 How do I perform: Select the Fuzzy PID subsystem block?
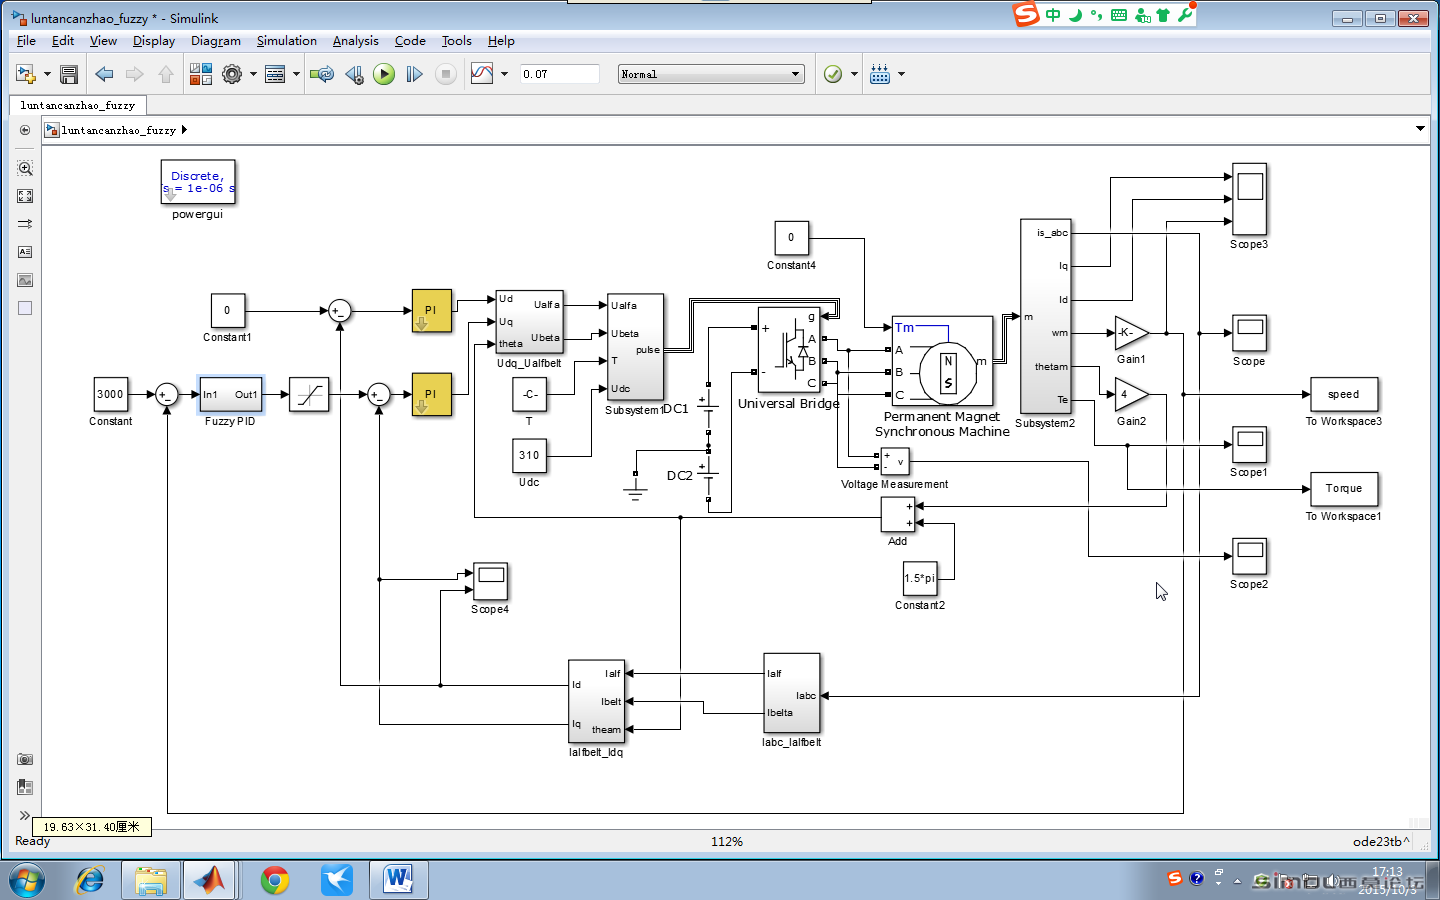click(231, 394)
